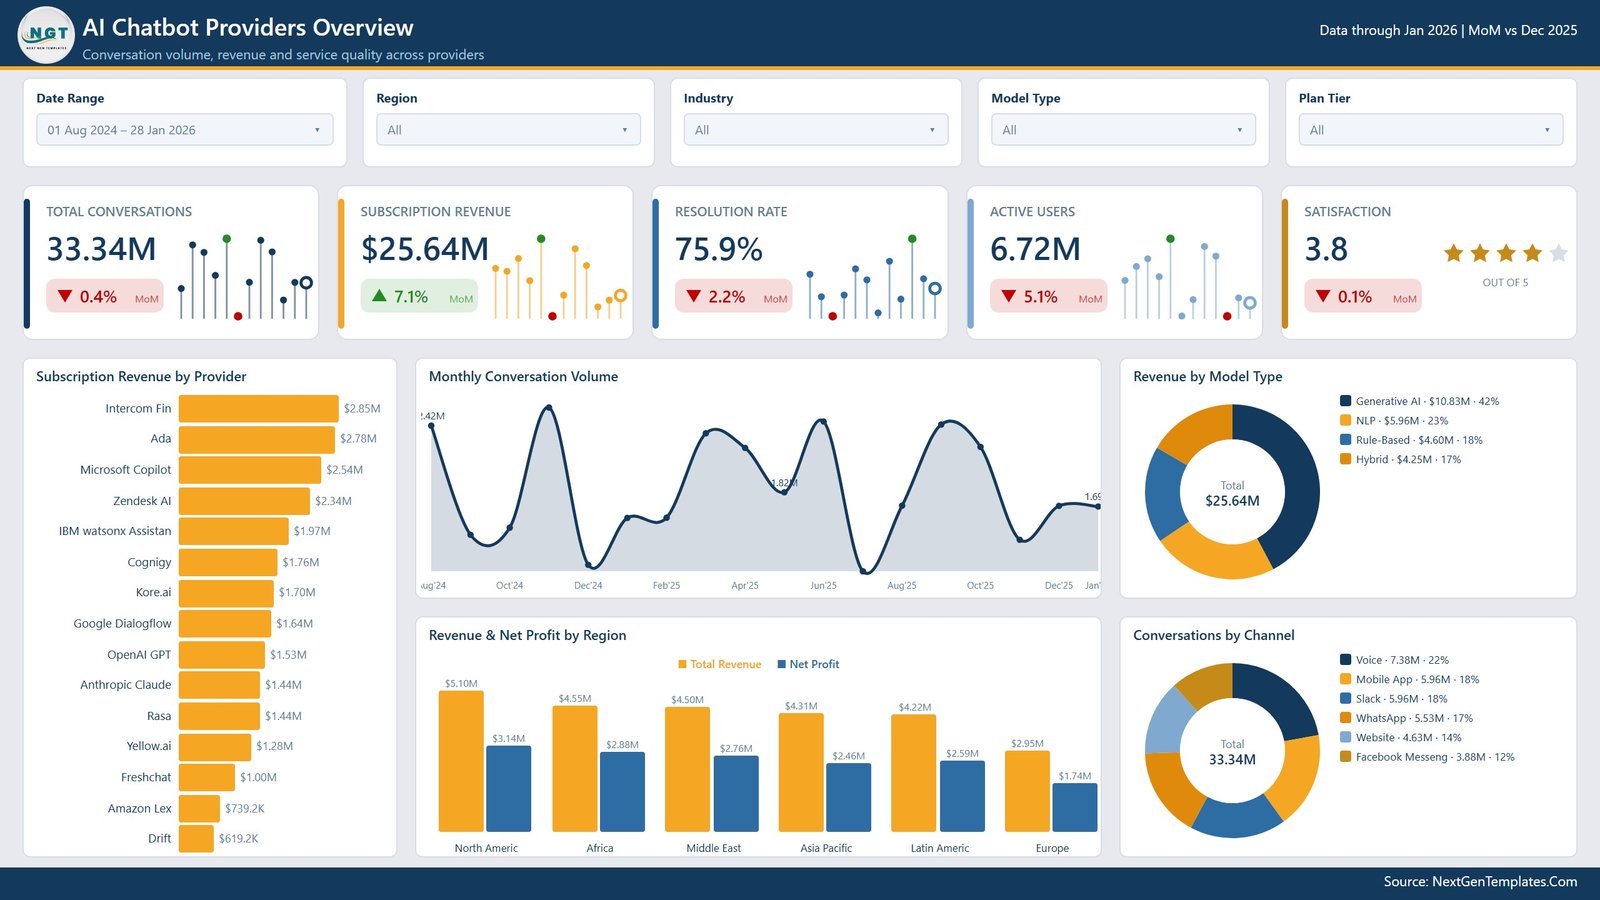Image resolution: width=1600 pixels, height=900 pixels.
Task: Click the Latin America Net Profit bar
Action: click(x=963, y=796)
